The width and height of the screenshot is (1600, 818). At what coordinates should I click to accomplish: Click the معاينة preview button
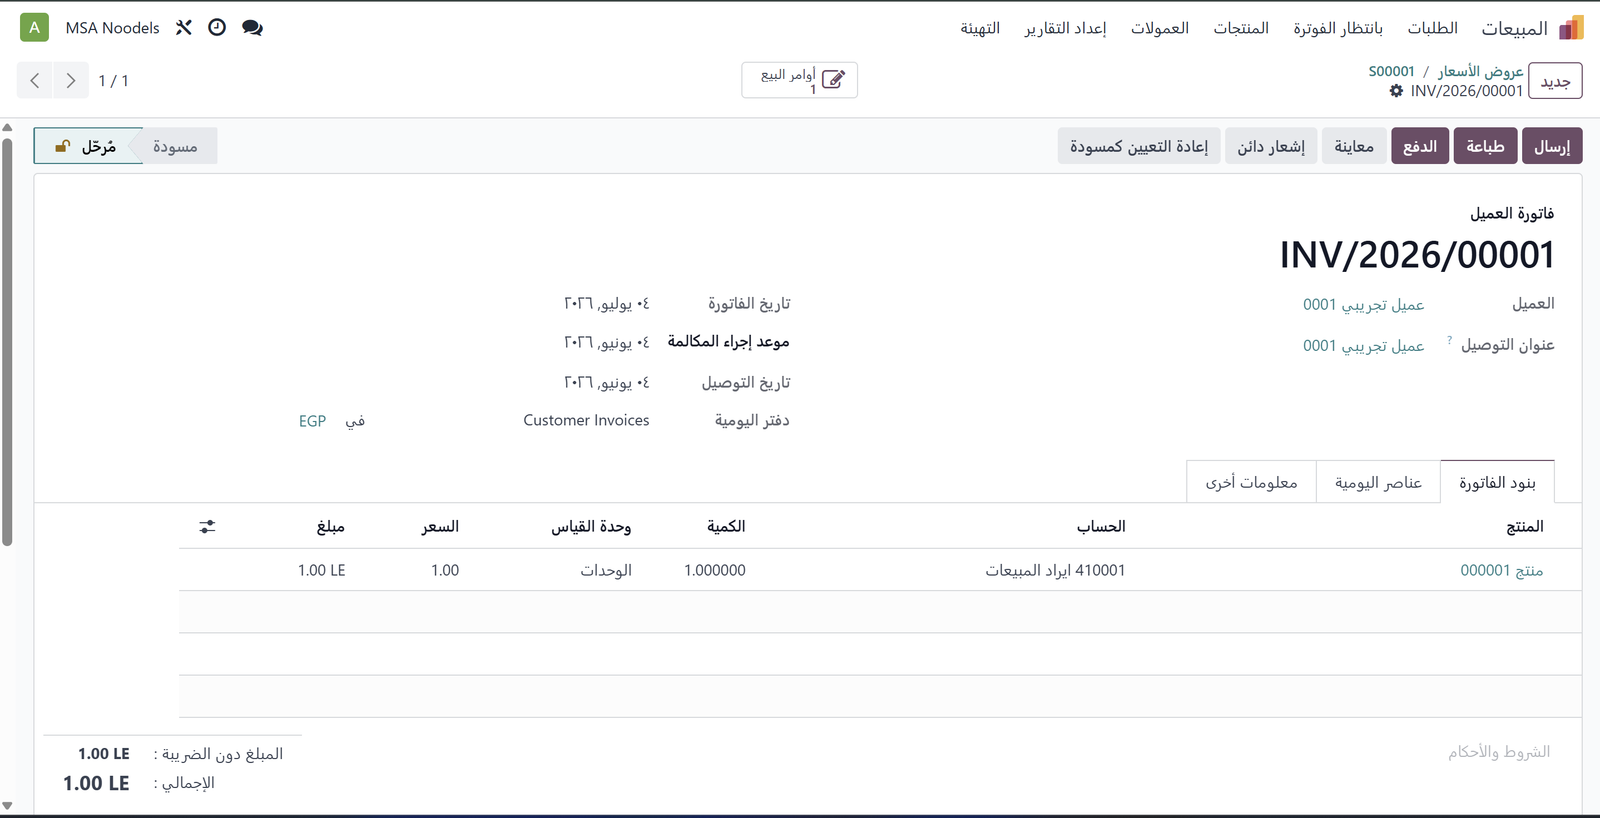tap(1354, 146)
